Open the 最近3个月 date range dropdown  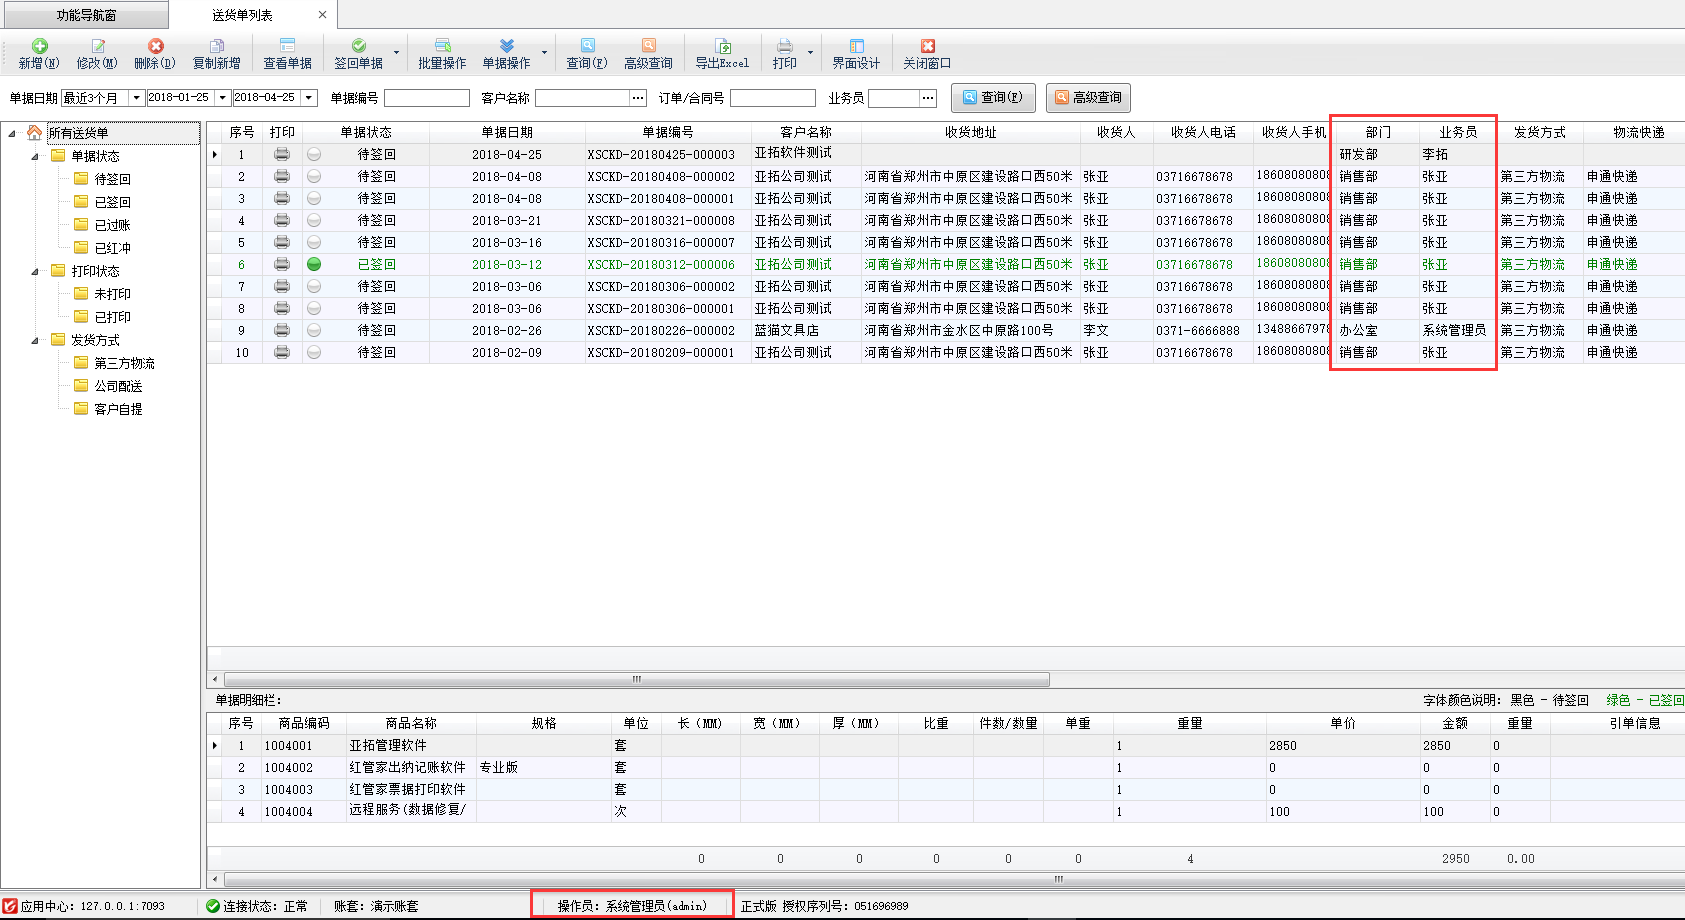pyautogui.click(x=137, y=98)
